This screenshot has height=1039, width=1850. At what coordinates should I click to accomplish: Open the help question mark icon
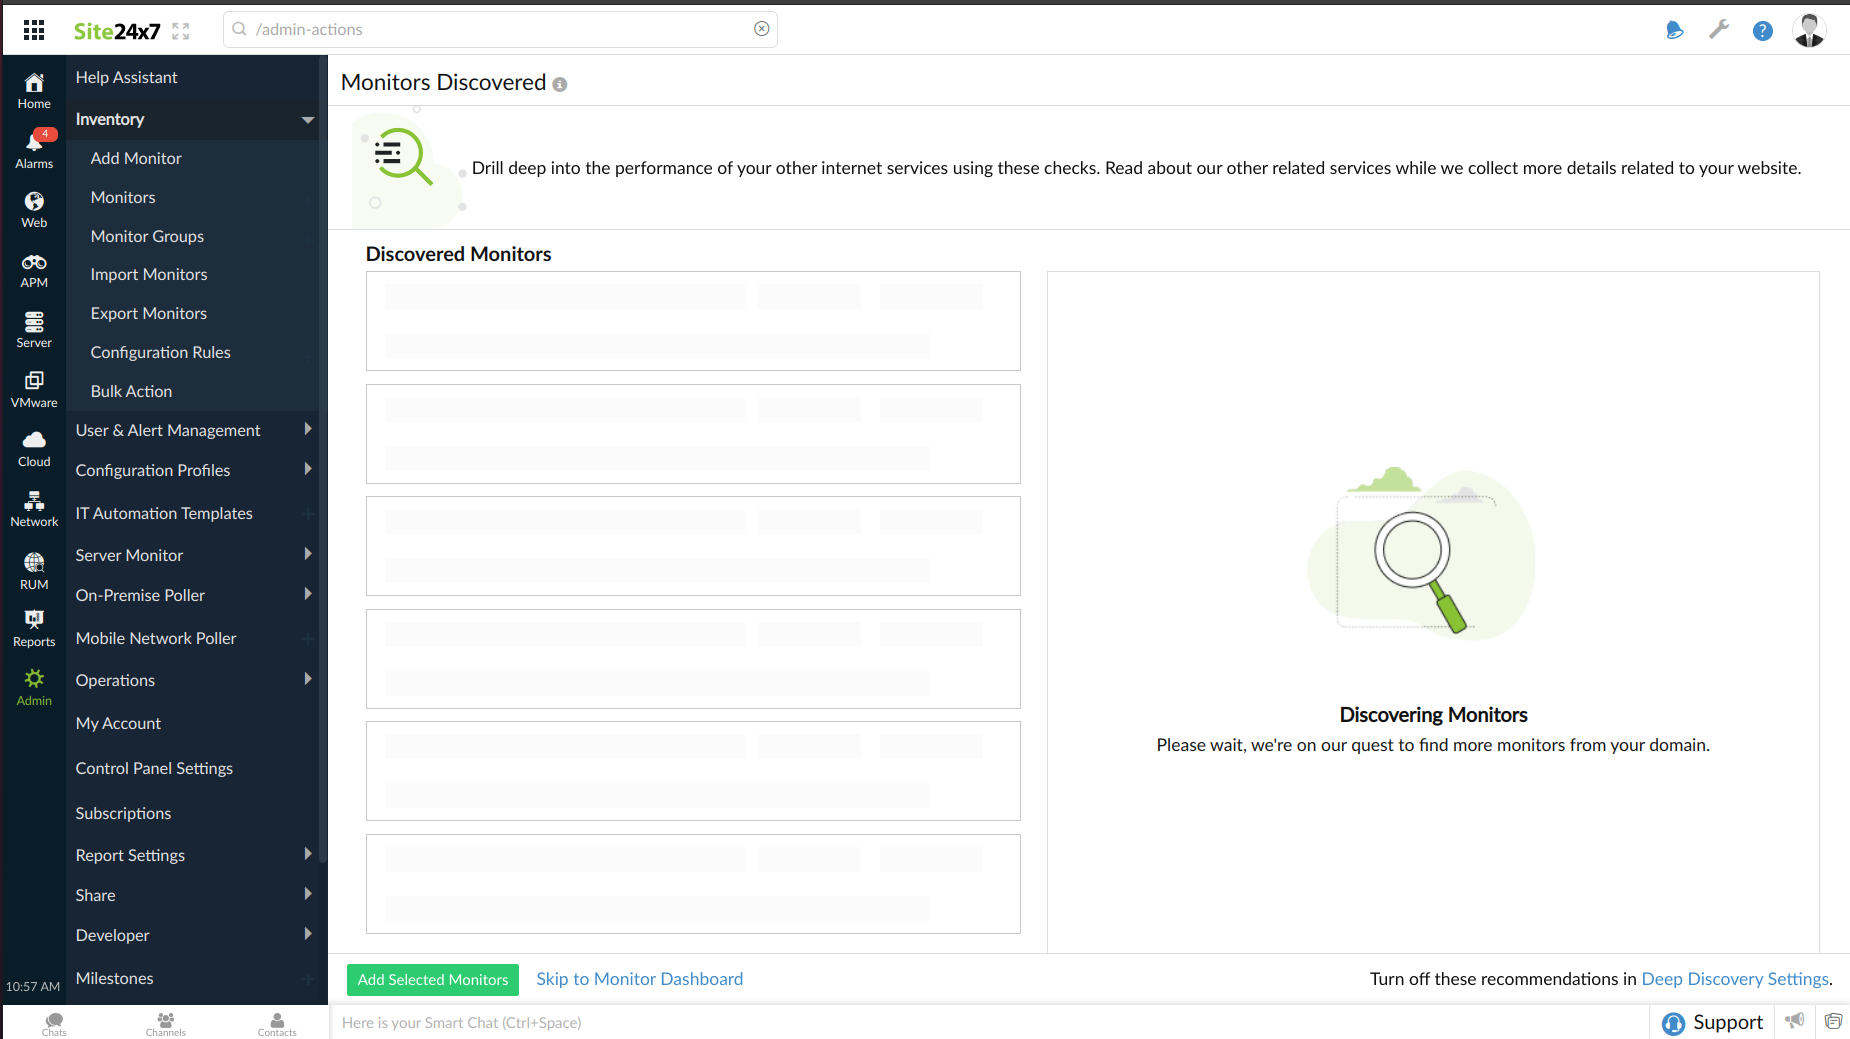coord(1762,31)
